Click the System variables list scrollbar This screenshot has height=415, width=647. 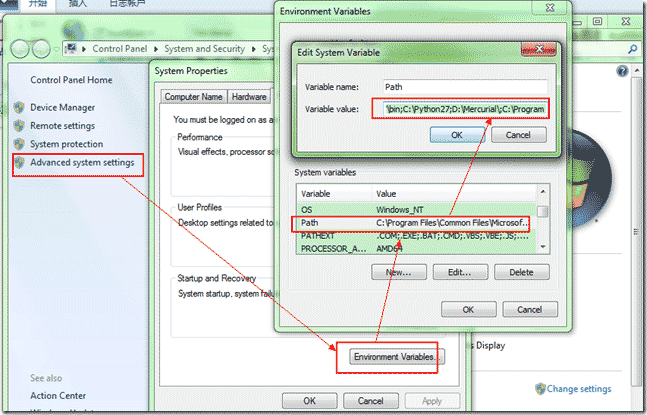coord(542,225)
